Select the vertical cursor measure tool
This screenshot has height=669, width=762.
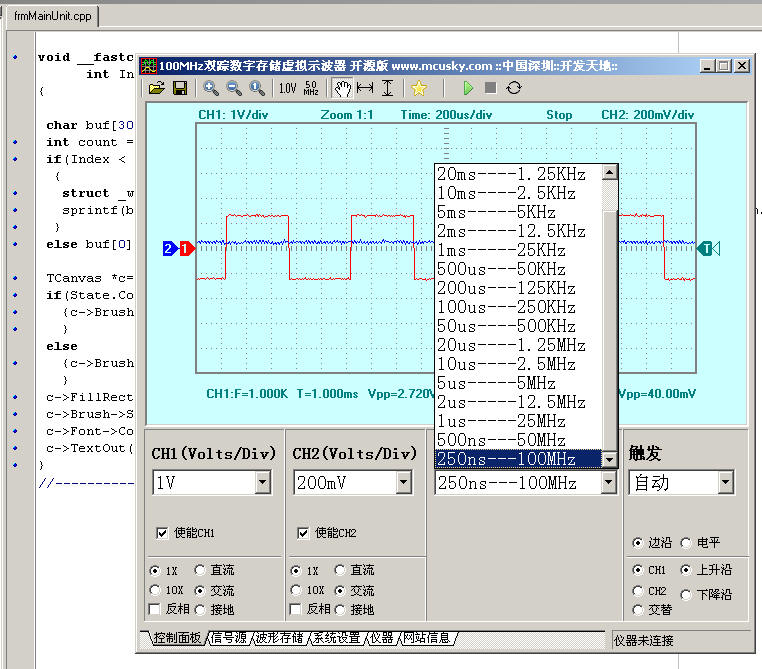(x=387, y=88)
